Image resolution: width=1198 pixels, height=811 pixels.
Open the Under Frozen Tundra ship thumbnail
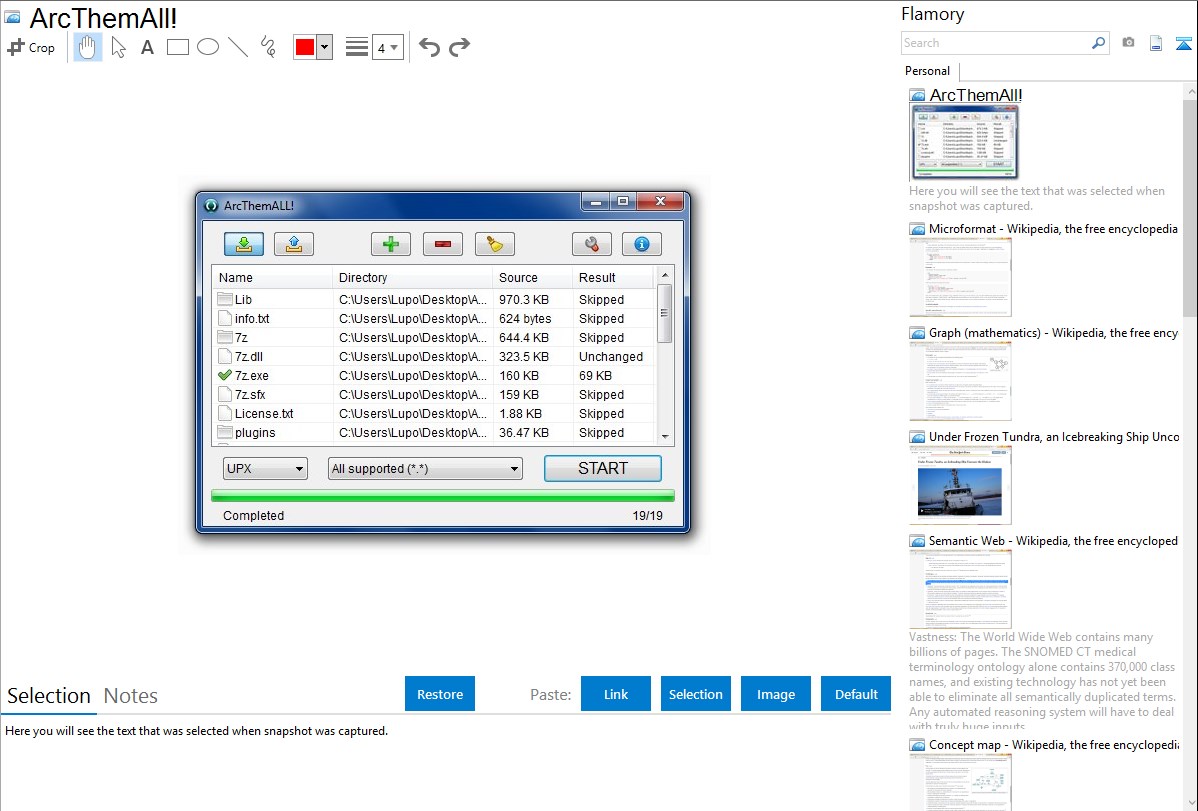click(x=960, y=485)
